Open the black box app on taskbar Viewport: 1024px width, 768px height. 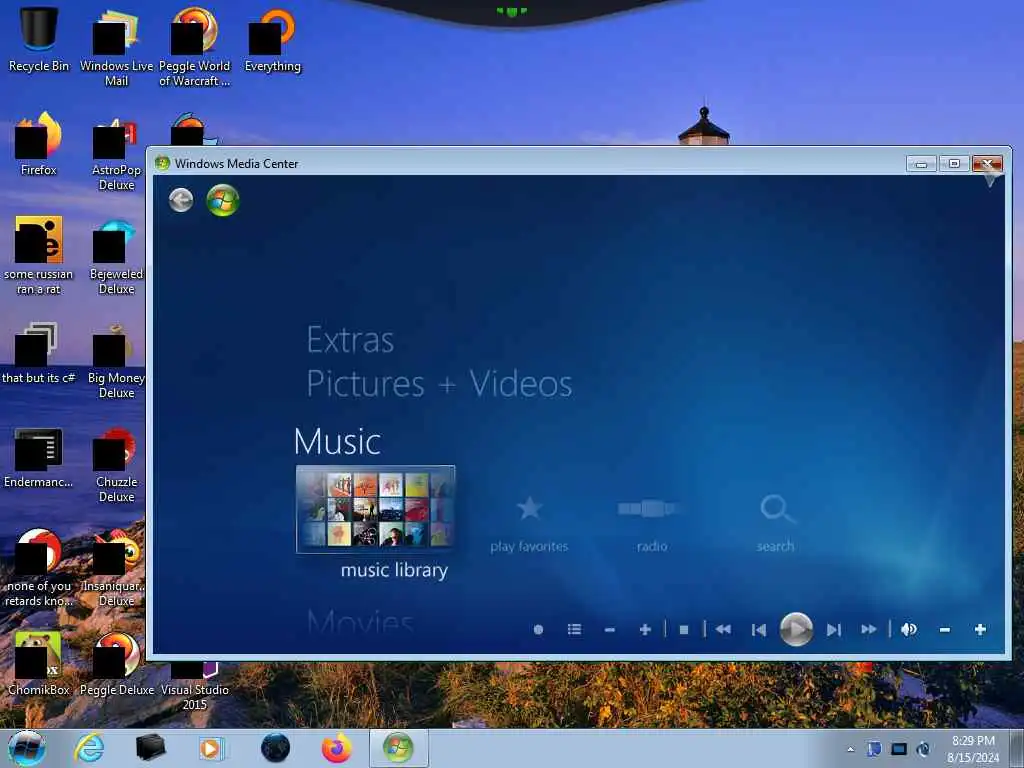[150, 748]
